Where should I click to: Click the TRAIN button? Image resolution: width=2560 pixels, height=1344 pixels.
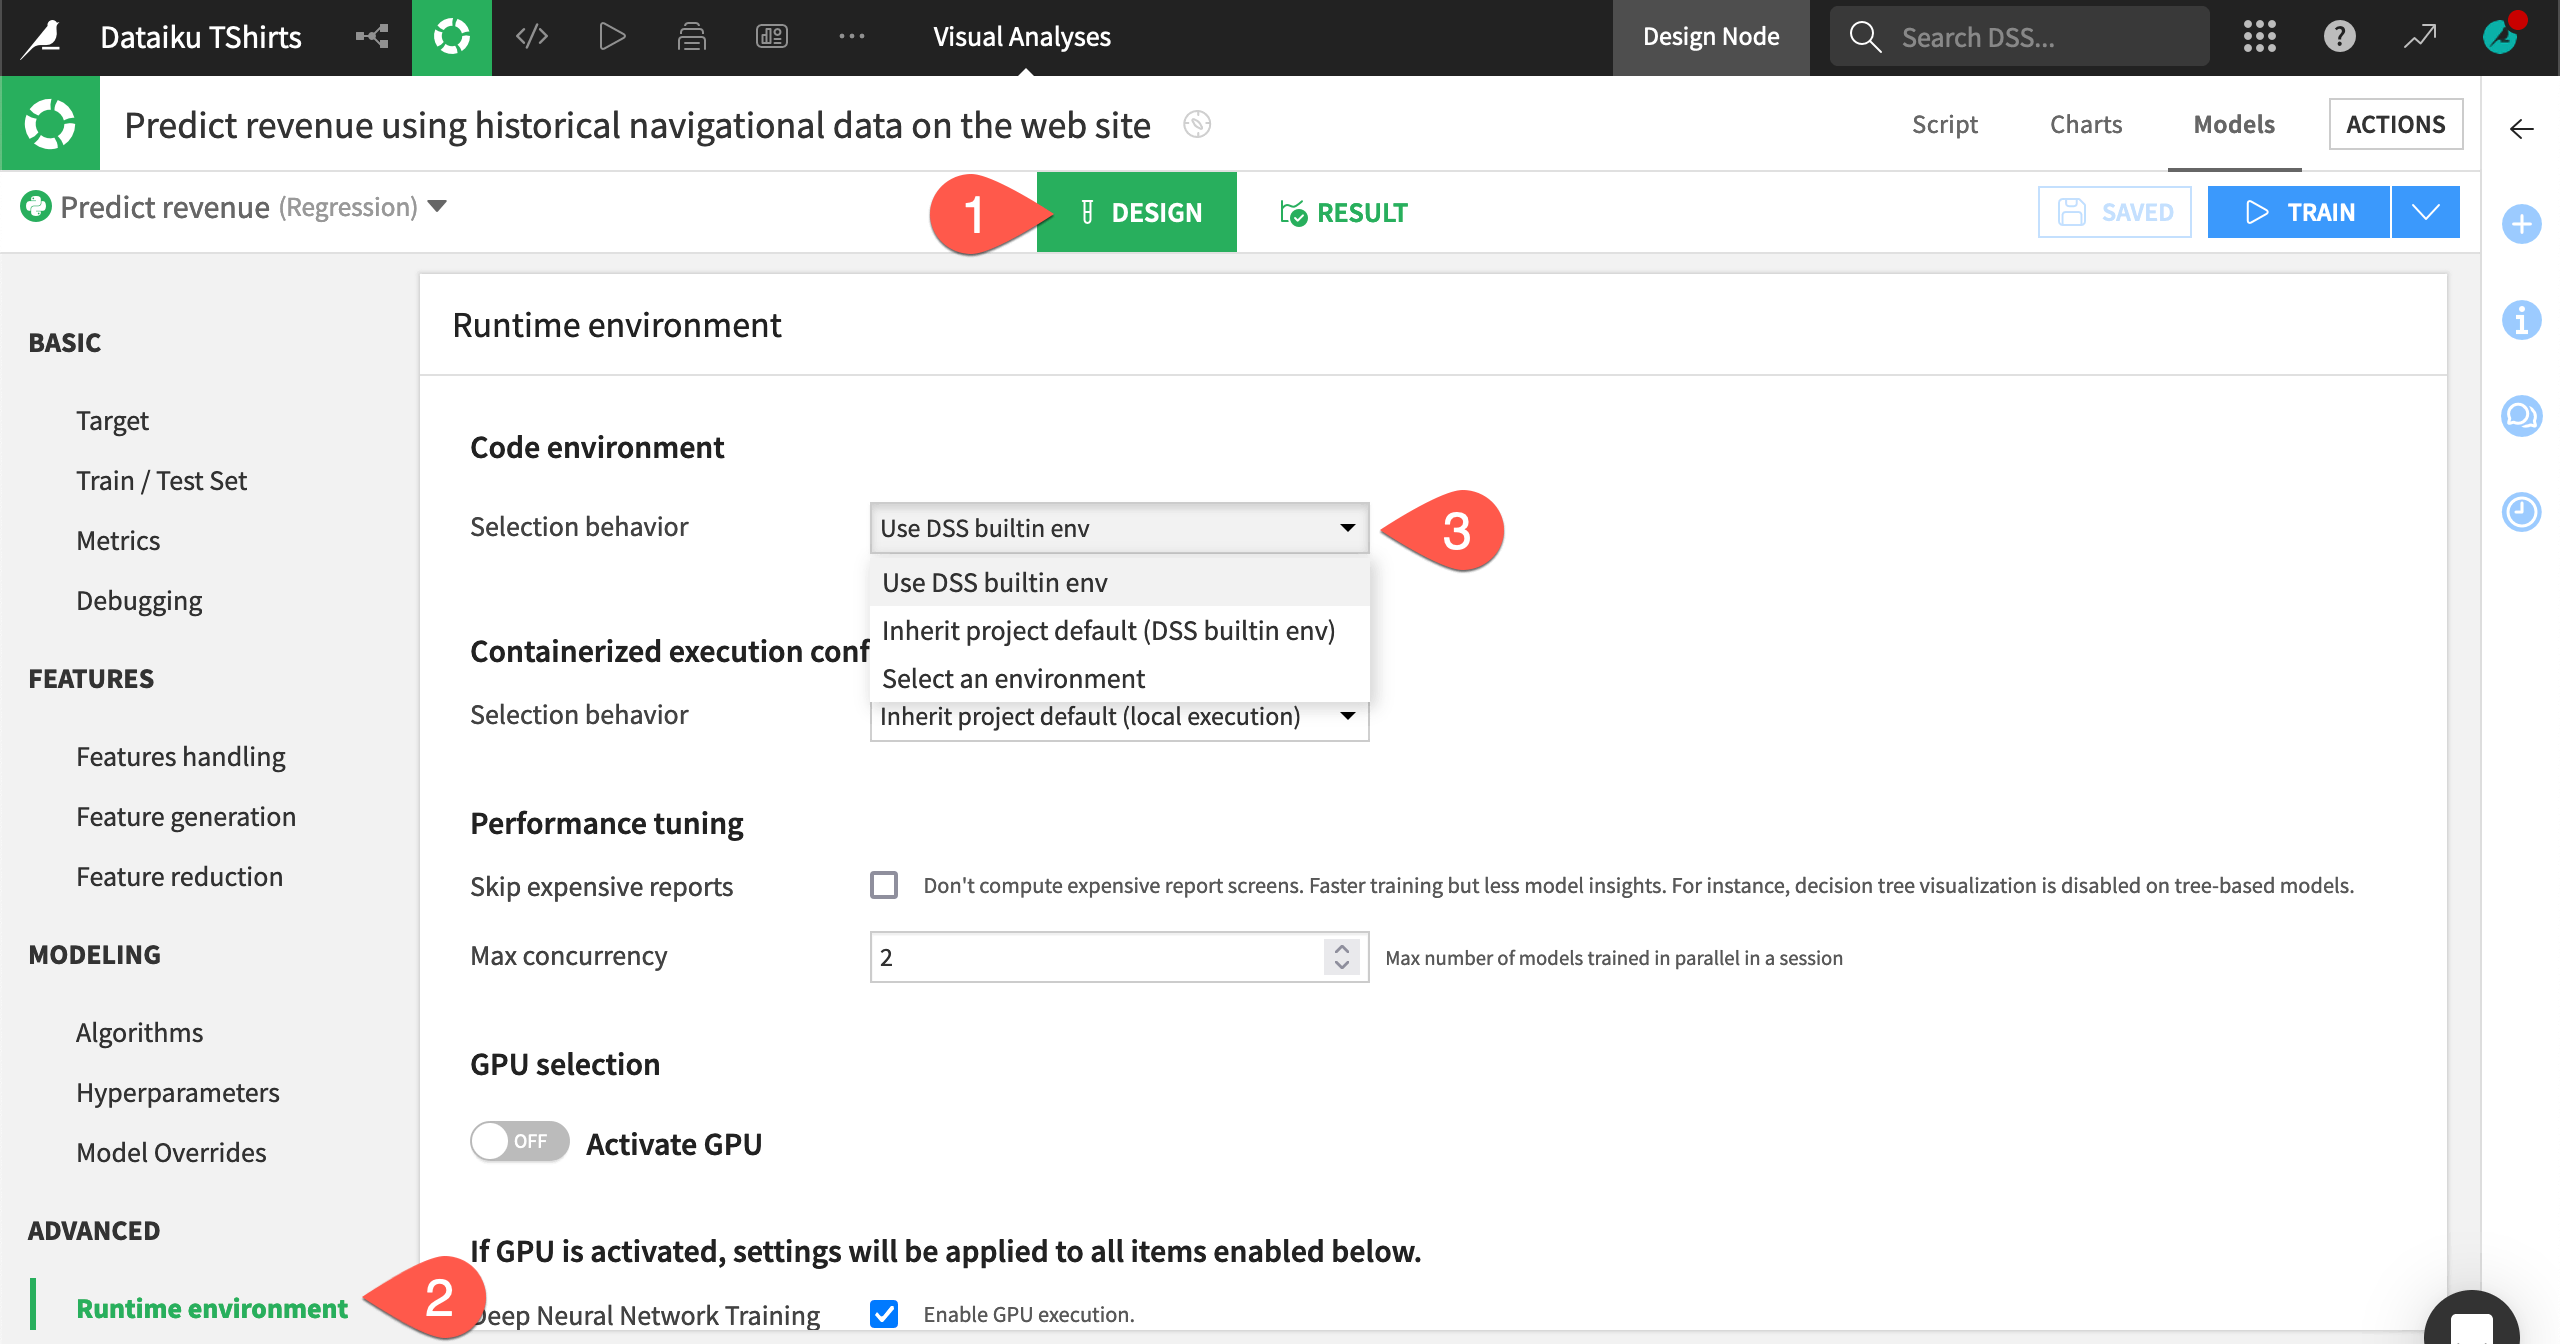2299,212
